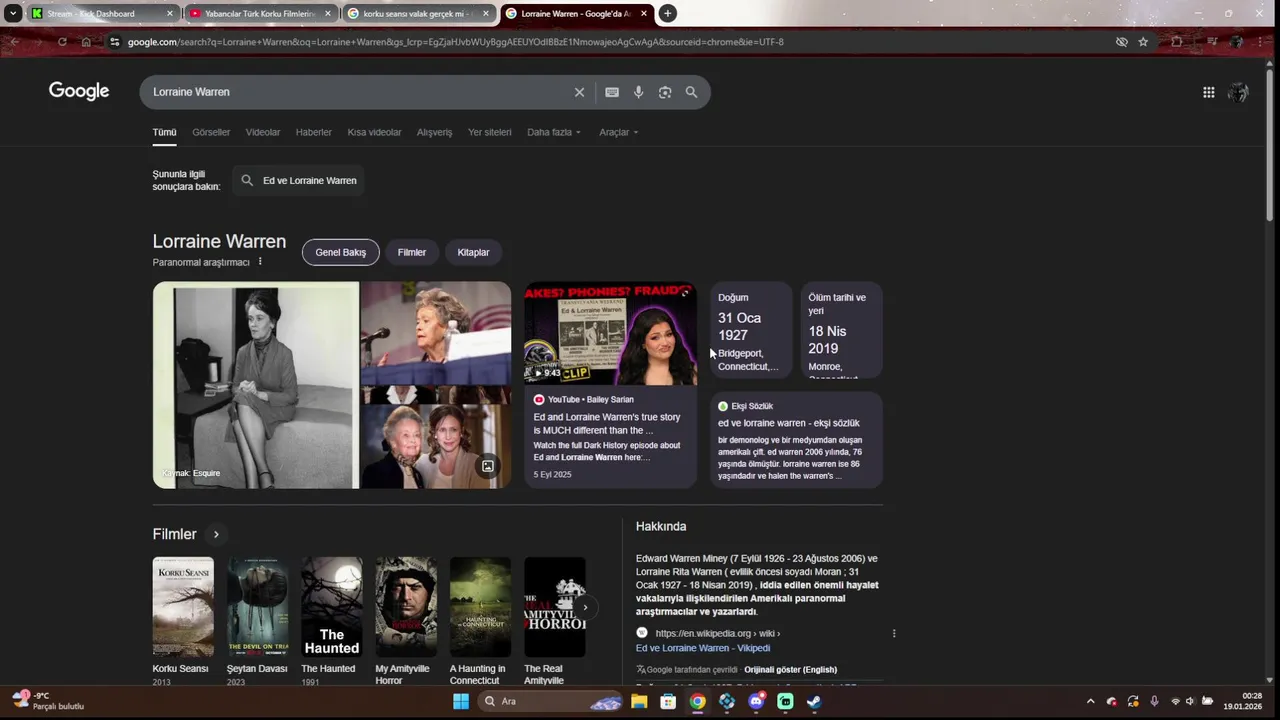The image size is (1280, 720).
Task: Switch to the Yer siteleri tab
Action: (x=490, y=132)
